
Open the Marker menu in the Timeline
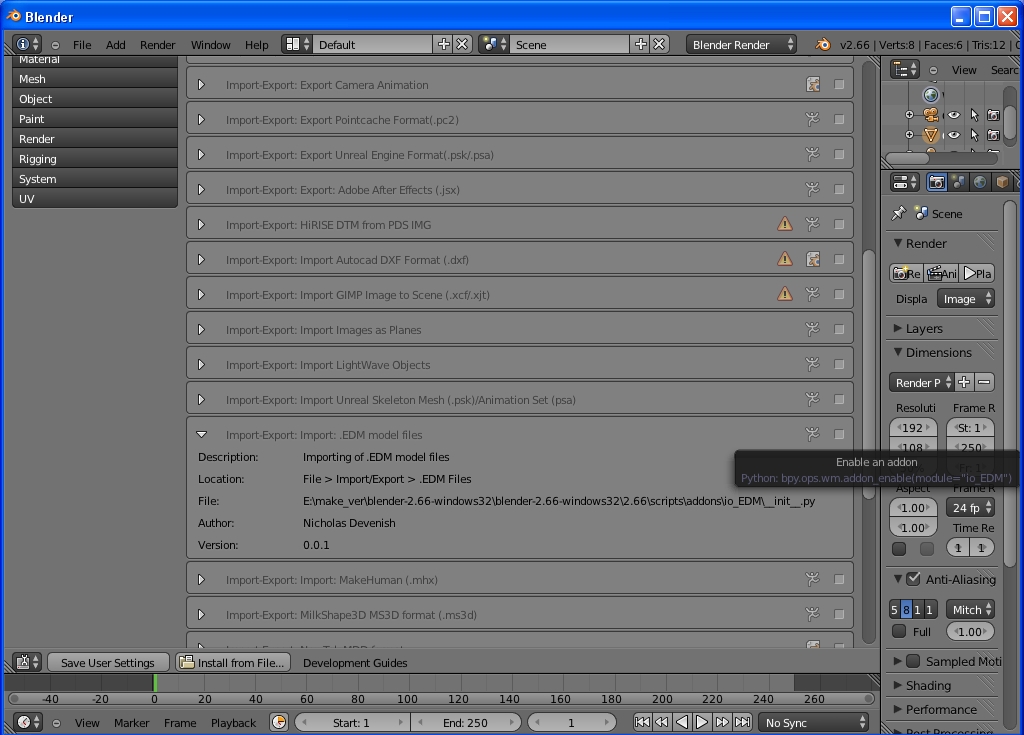[131, 723]
